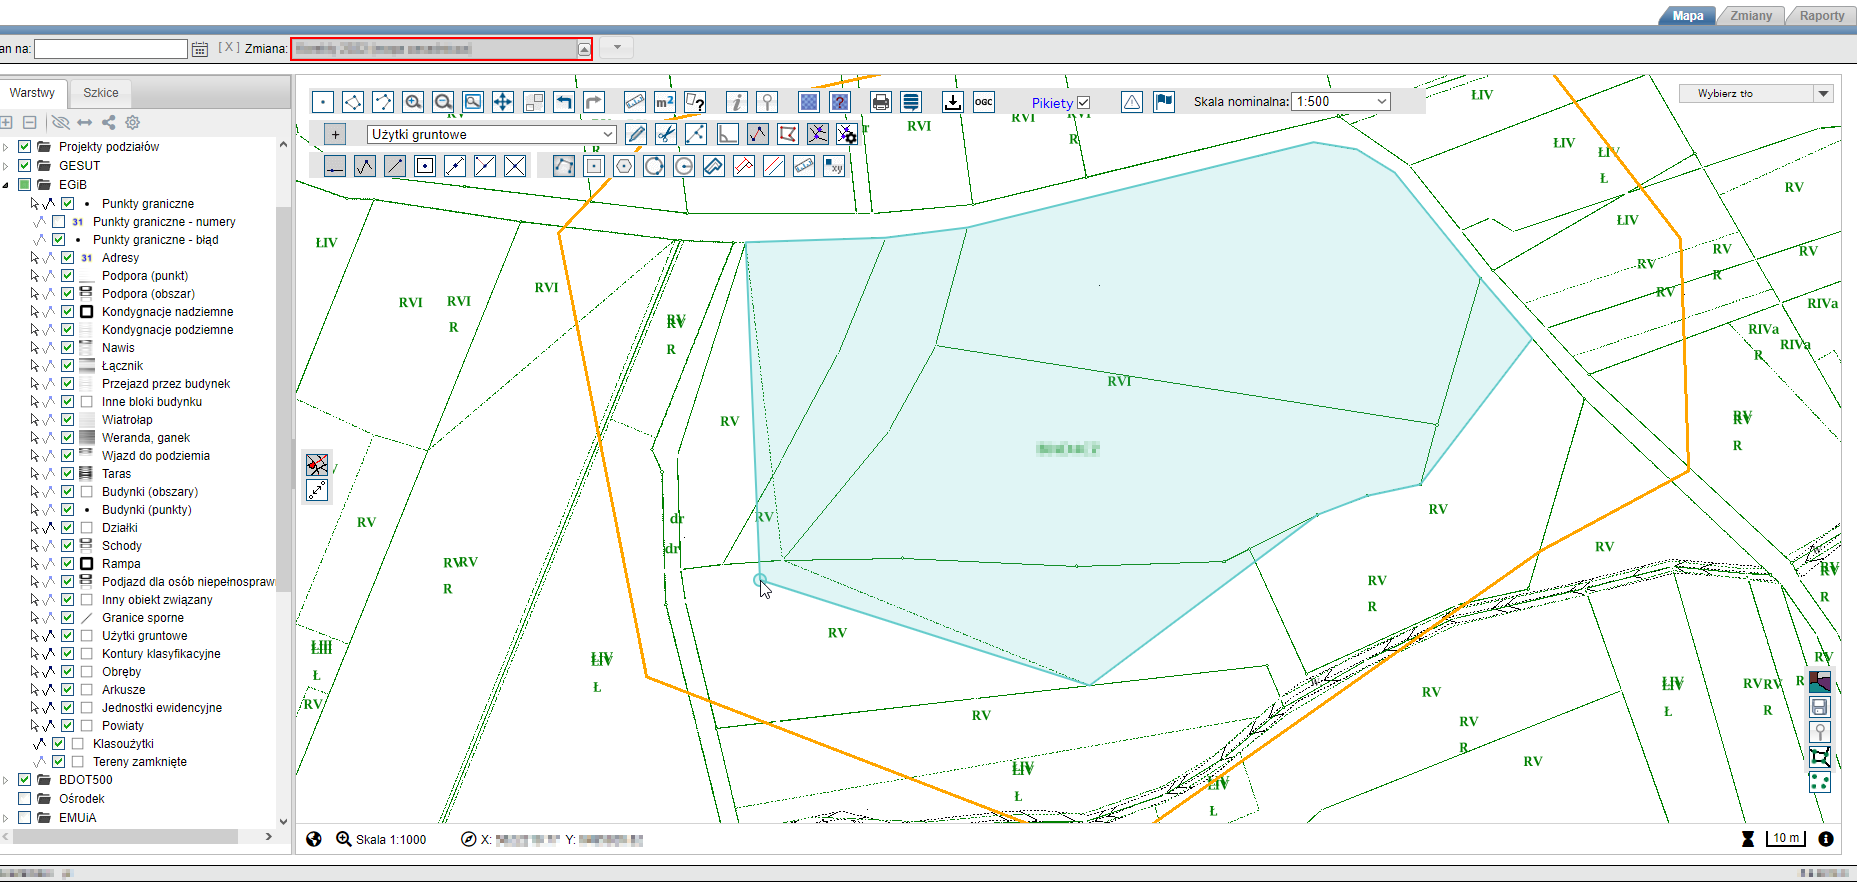Viewport: 1857px width, 896px height.
Task: Select the pencil edit tool
Action: 636,134
